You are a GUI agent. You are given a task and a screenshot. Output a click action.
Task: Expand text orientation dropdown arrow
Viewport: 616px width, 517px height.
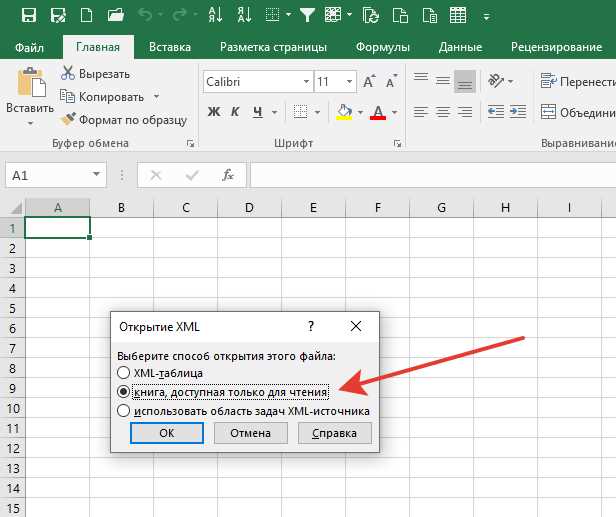click(x=510, y=81)
